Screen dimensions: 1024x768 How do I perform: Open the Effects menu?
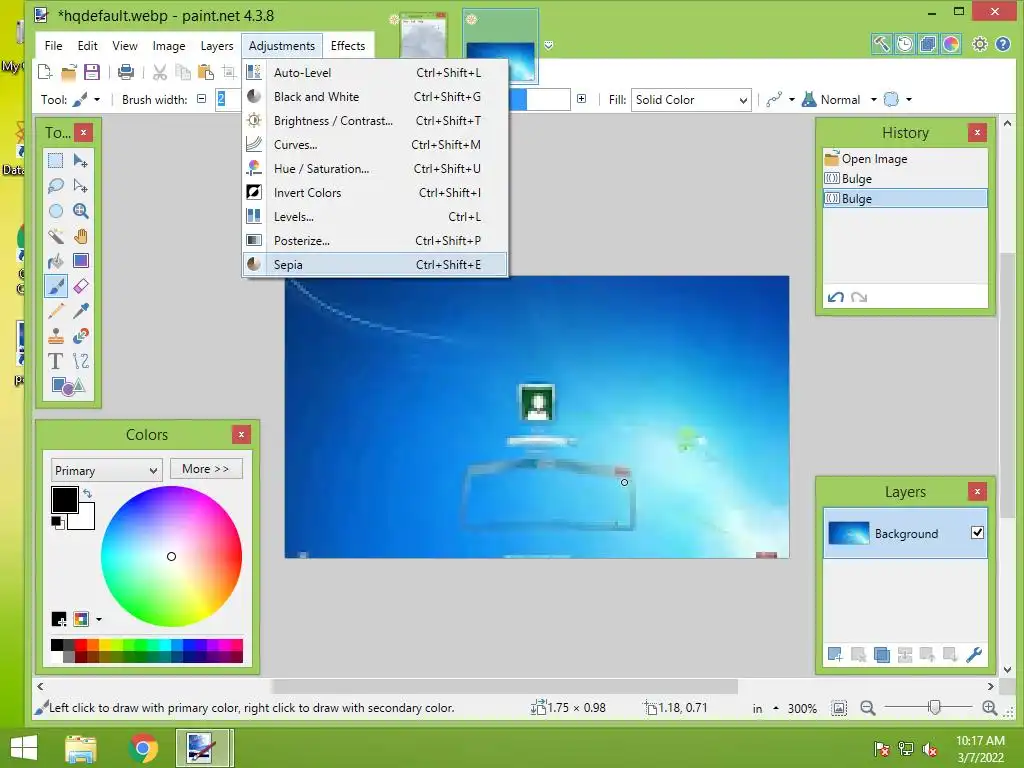(347, 46)
